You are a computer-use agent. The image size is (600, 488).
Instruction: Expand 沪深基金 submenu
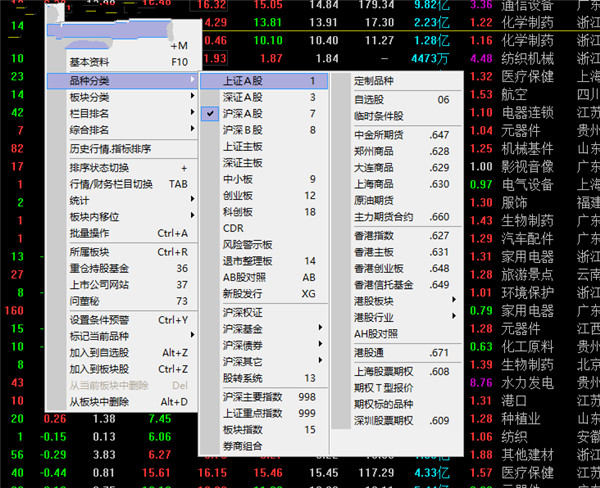(x=264, y=329)
